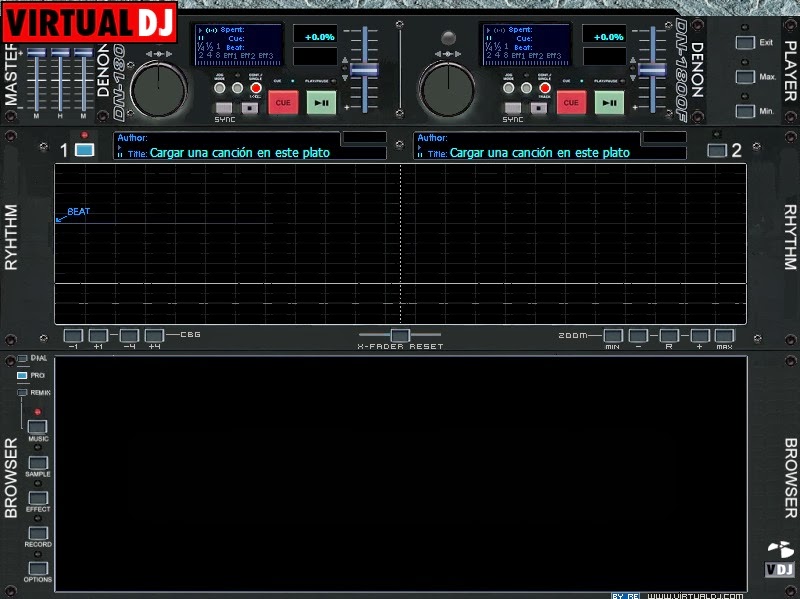The width and height of the screenshot is (800, 599).
Task: Click the +4 CBG button
Action: point(154,336)
